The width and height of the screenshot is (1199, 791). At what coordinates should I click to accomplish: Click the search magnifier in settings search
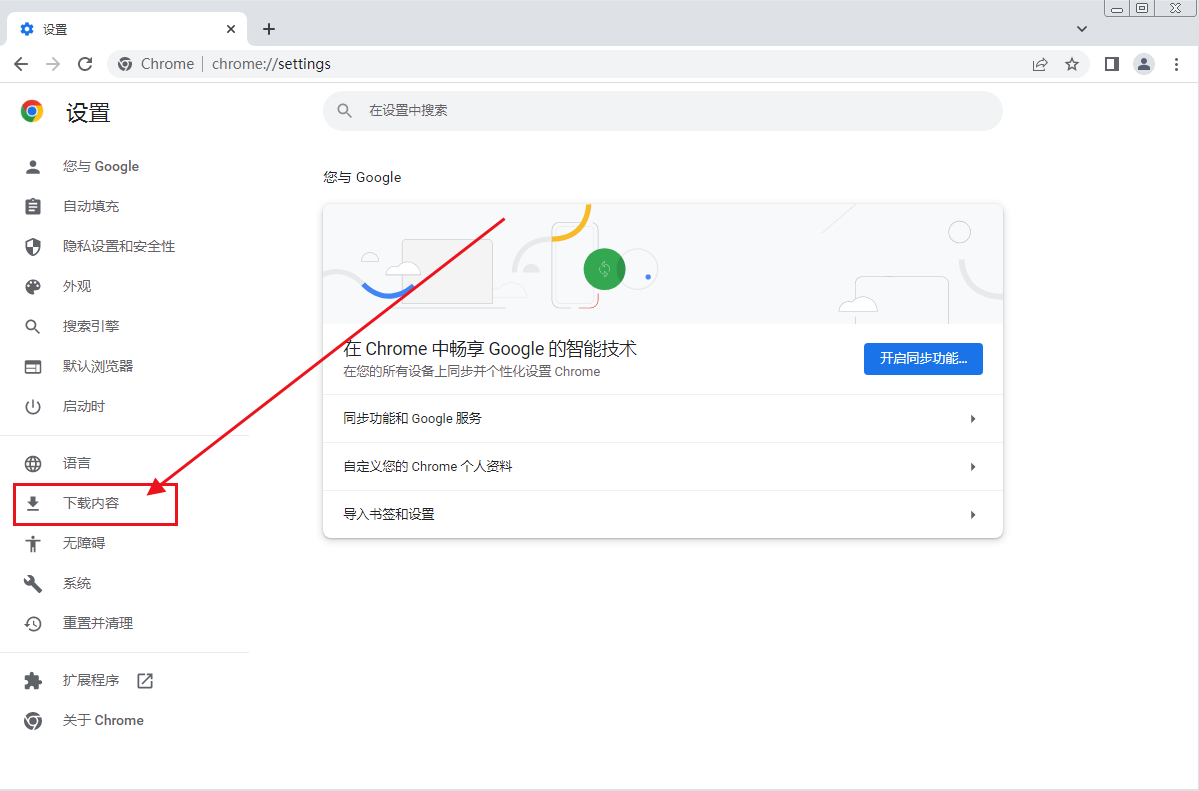click(345, 111)
